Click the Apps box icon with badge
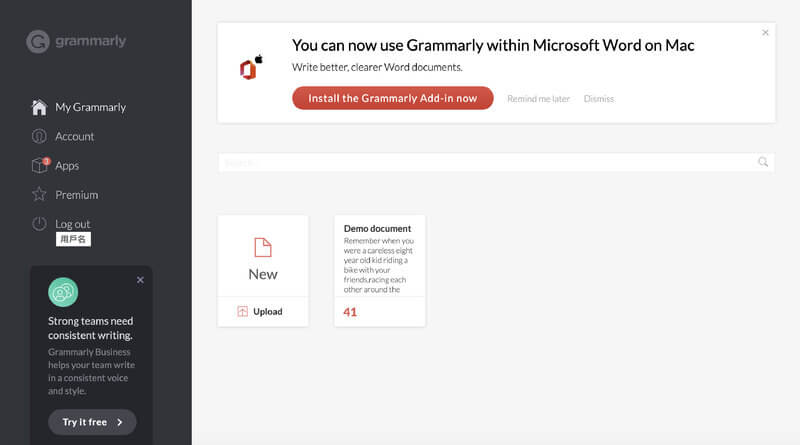This screenshot has width=800, height=445. 39,165
